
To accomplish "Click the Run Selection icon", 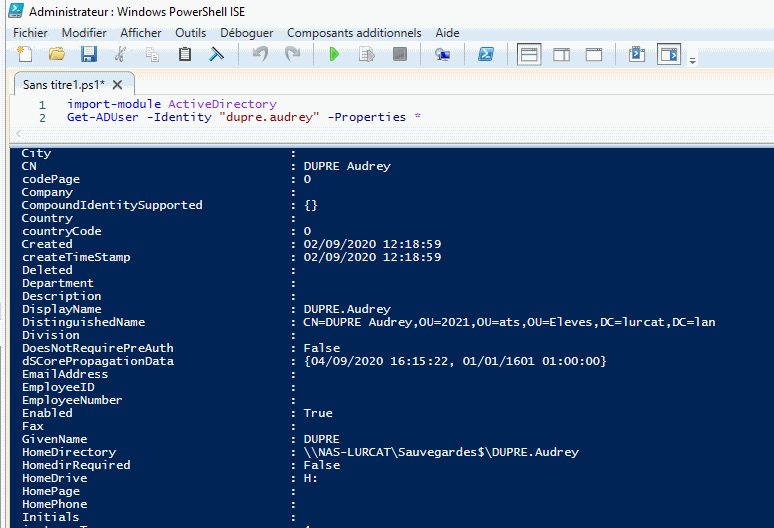I will click(366, 54).
